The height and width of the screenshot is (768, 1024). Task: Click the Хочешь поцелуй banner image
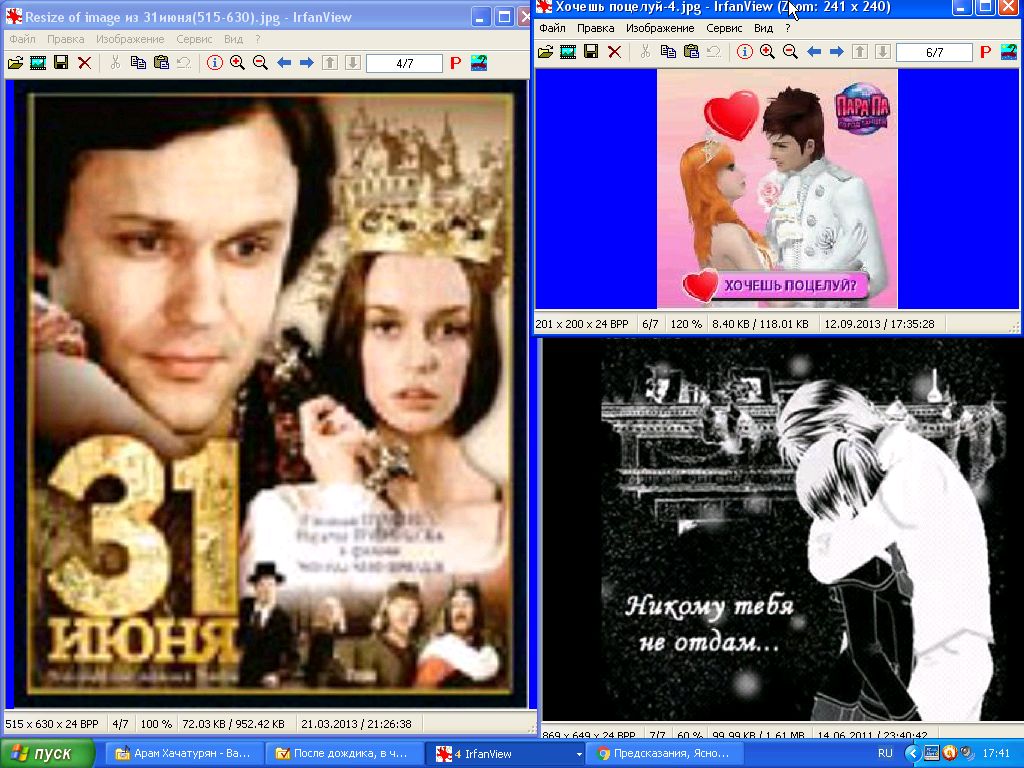click(x=777, y=188)
